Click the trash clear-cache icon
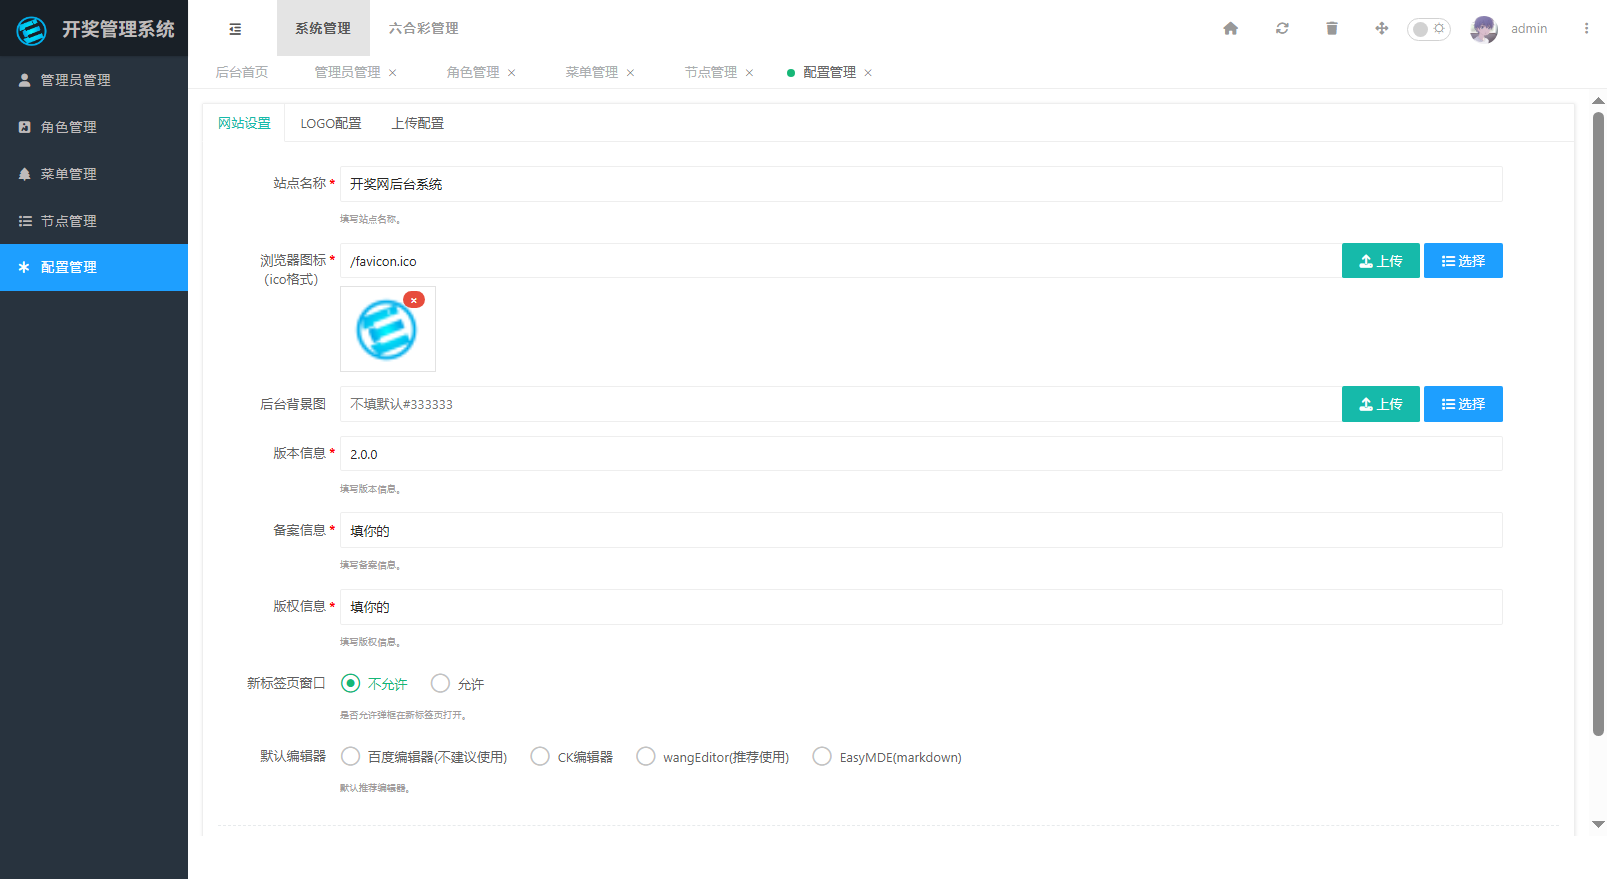Image resolution: width=1607 pixels, height=879 pixels. (1332, 28)
